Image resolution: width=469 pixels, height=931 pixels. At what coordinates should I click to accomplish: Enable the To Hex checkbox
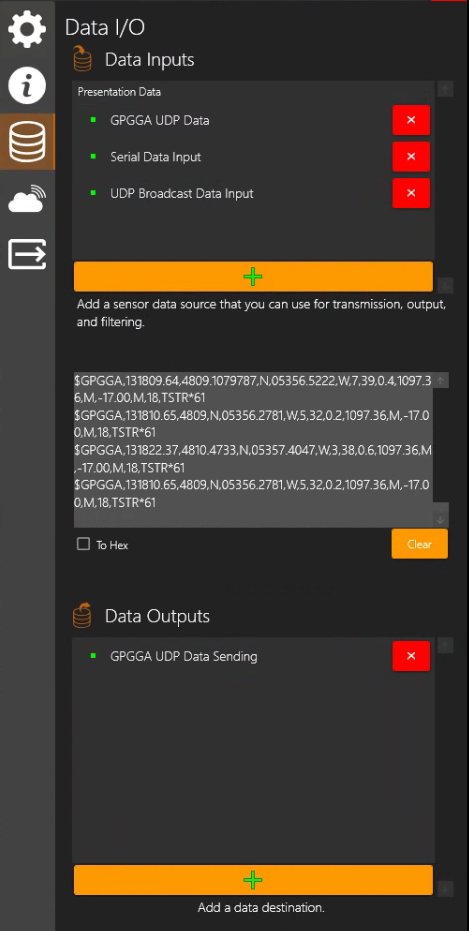click(x=84, y=544)
